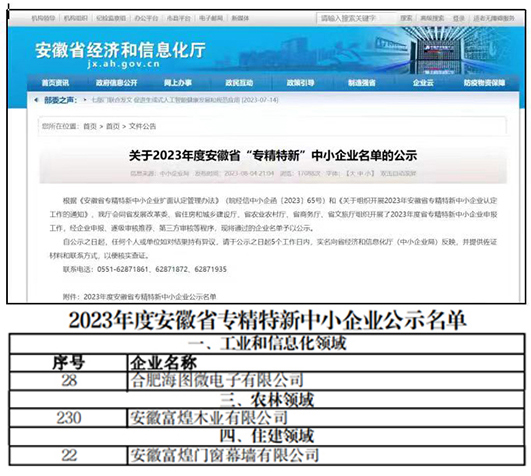Open the 部委之声 news item dated 2023-07-14

tap(185, 100)
